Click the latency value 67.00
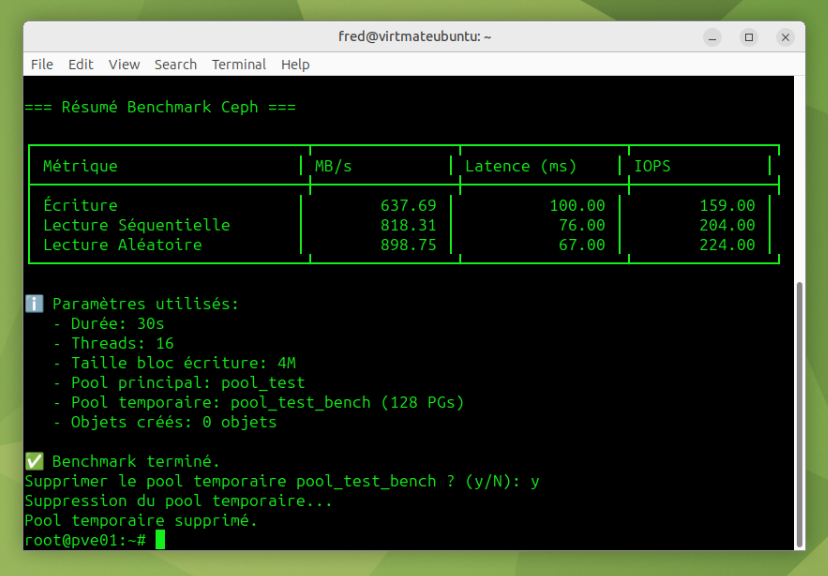 pos(582,244)
